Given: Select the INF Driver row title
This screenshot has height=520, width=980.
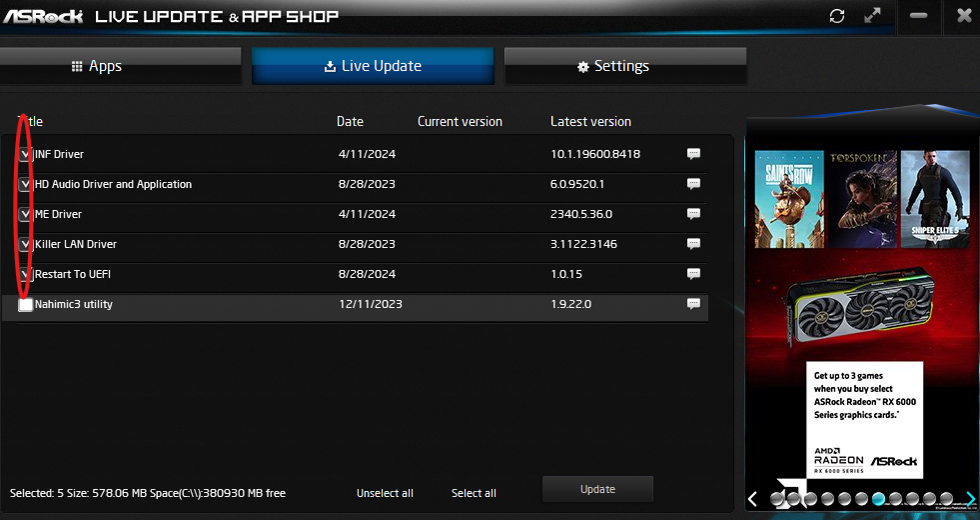Looking at the screenshot, I should pyautogui.click(x=59, y=154).
